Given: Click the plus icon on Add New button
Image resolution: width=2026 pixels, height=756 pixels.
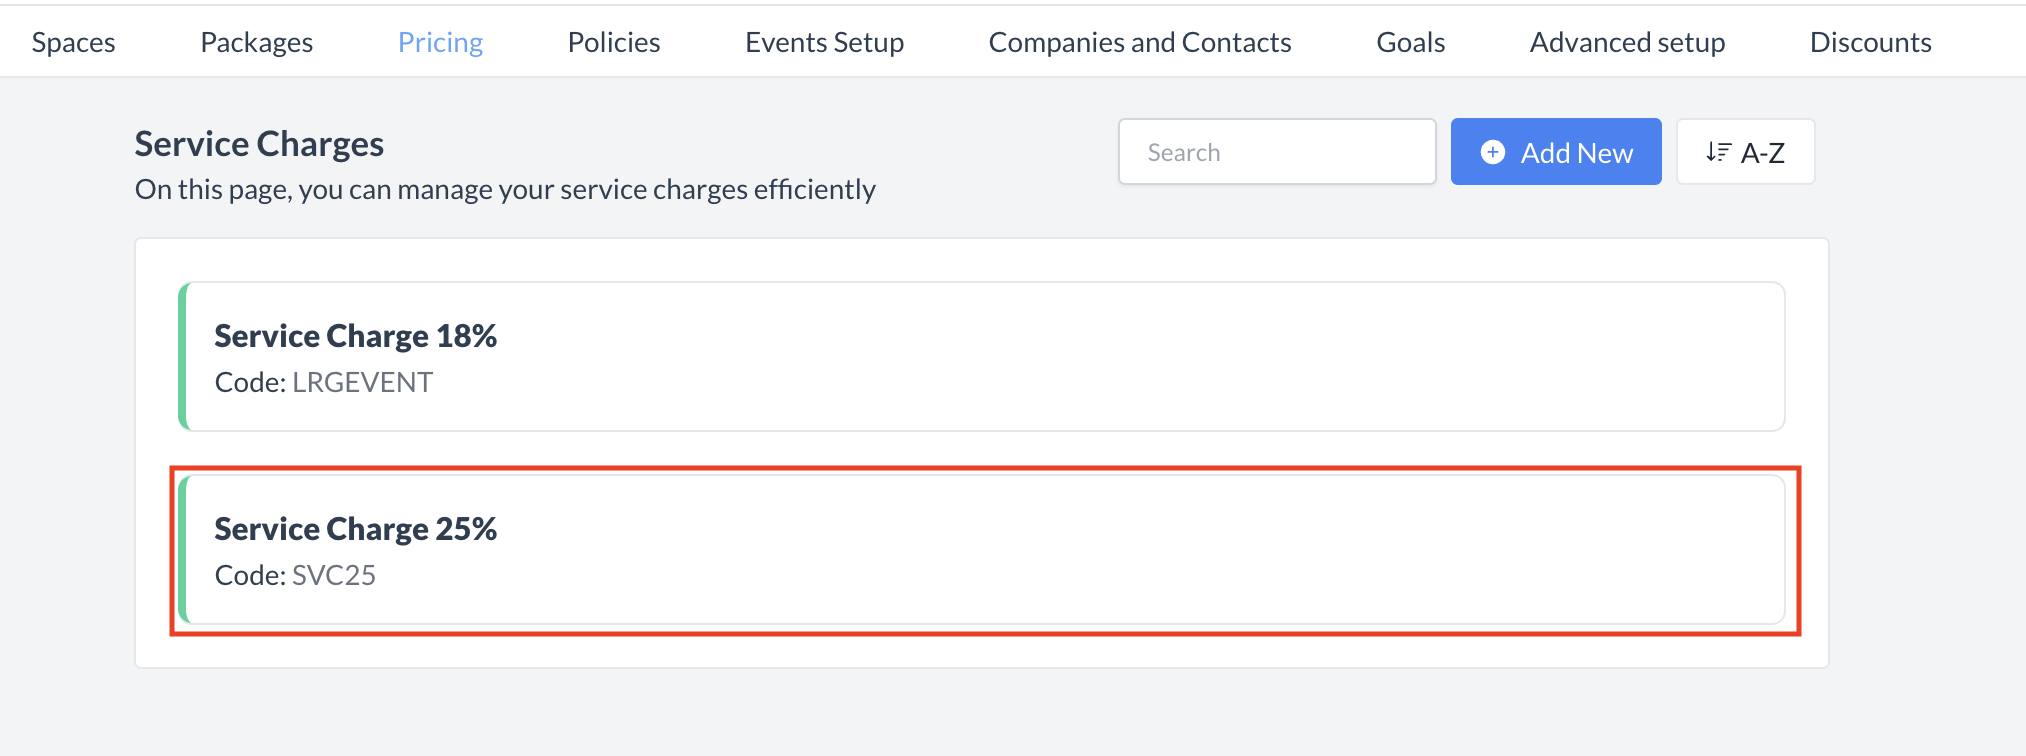Looking at the screenshot, I should 1492,152.
